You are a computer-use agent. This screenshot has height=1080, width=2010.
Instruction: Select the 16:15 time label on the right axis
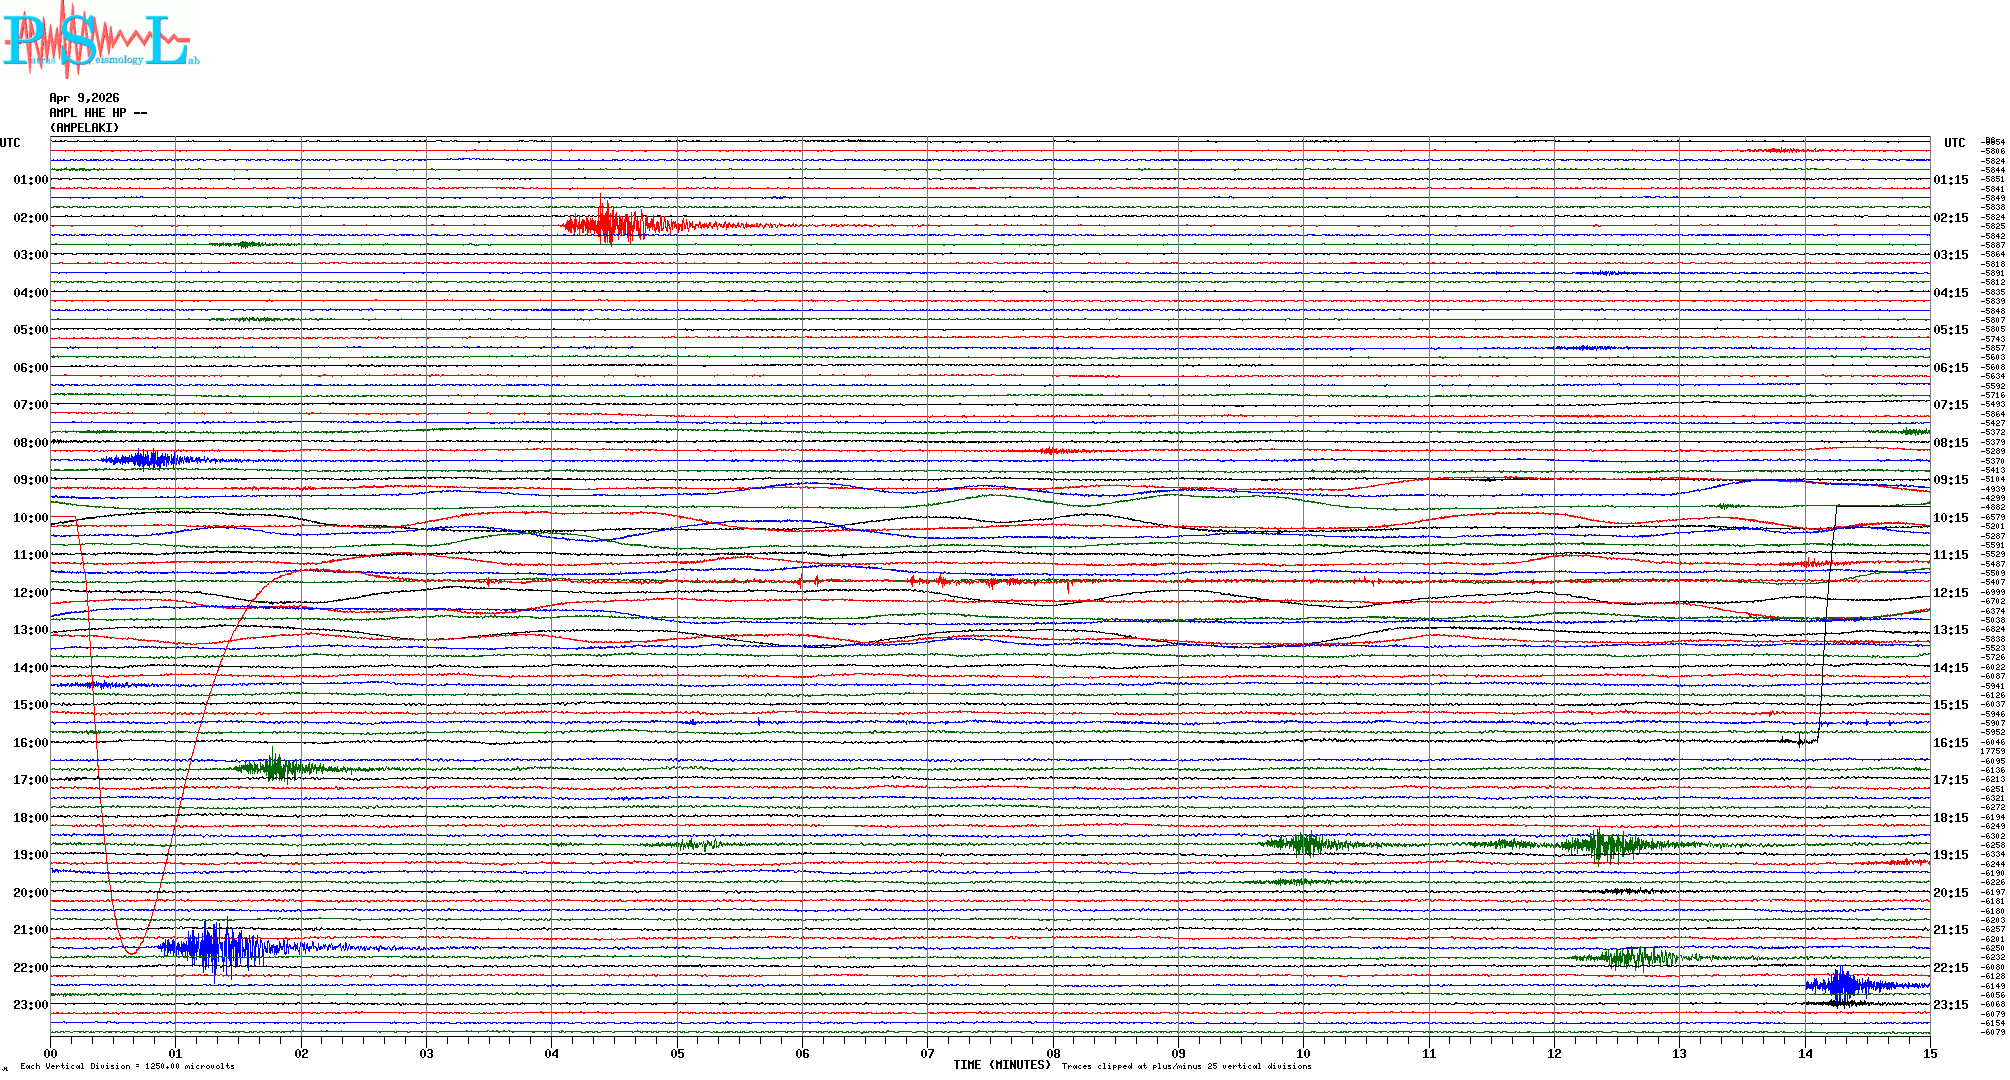click(x=1950, y=743)
